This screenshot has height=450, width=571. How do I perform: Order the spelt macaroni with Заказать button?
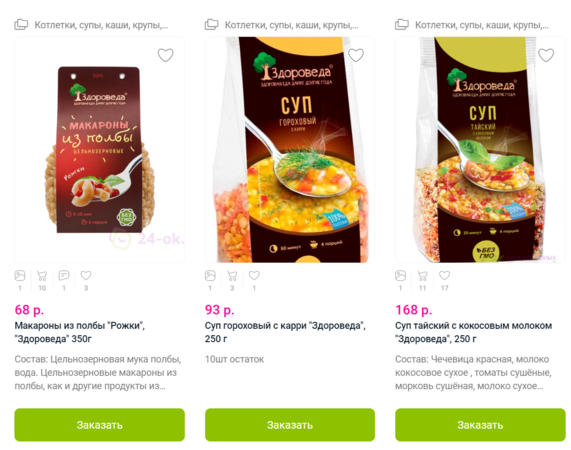tap(99, 425)
